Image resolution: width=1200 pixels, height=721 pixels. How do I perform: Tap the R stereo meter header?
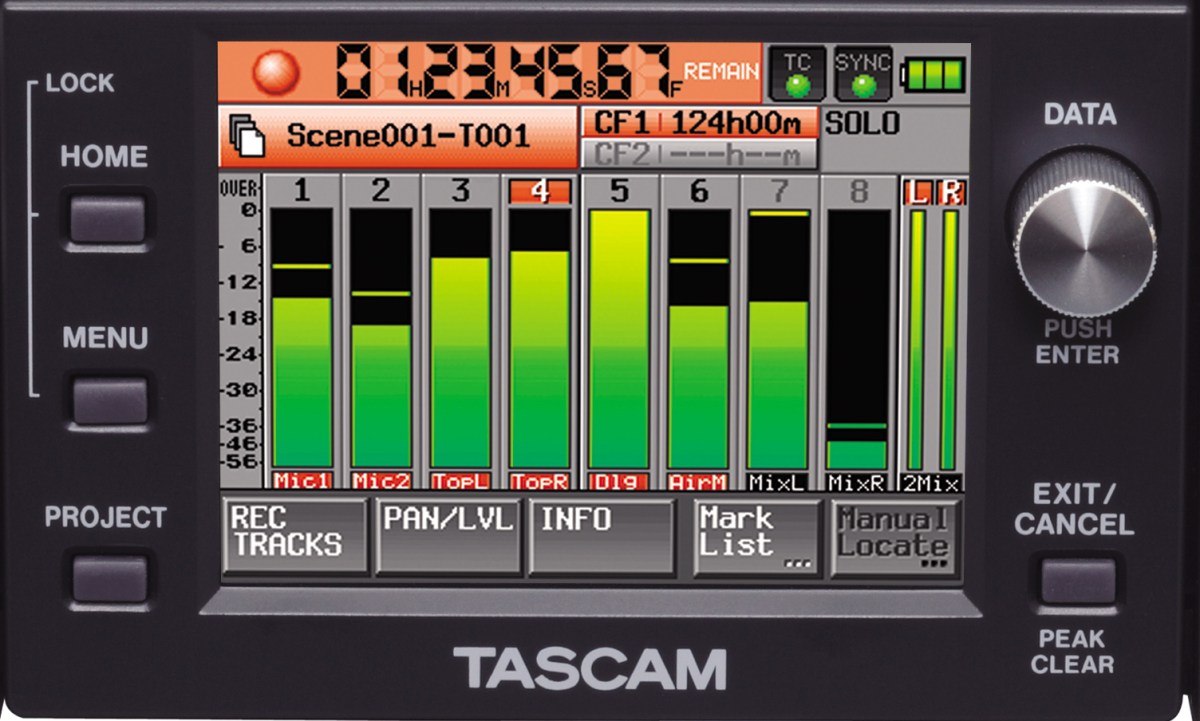tap(949, 191)
